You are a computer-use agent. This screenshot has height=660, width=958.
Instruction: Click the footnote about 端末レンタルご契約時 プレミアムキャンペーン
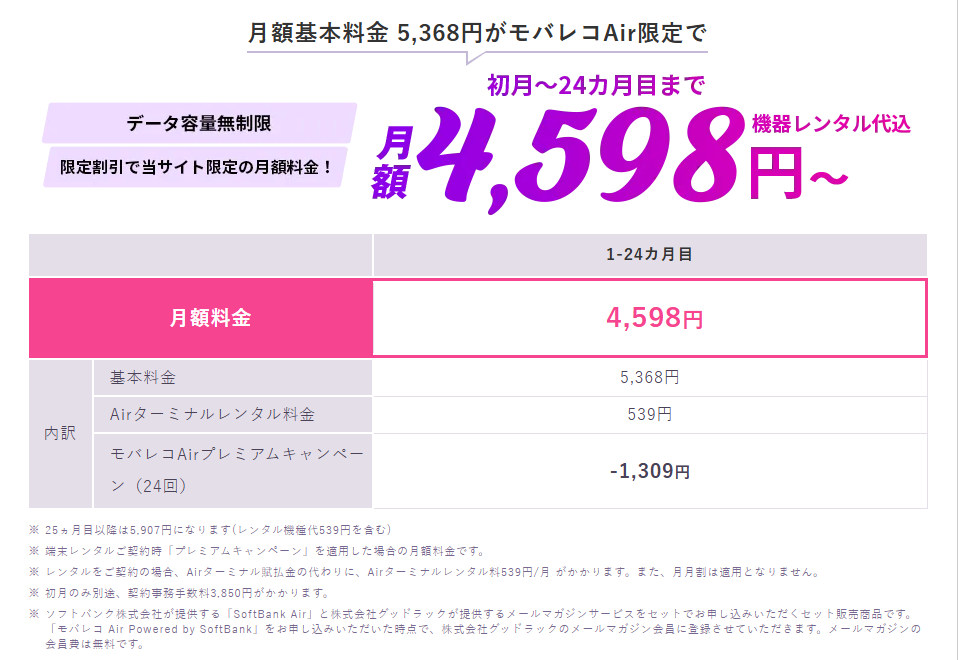(x=264, y=551)
